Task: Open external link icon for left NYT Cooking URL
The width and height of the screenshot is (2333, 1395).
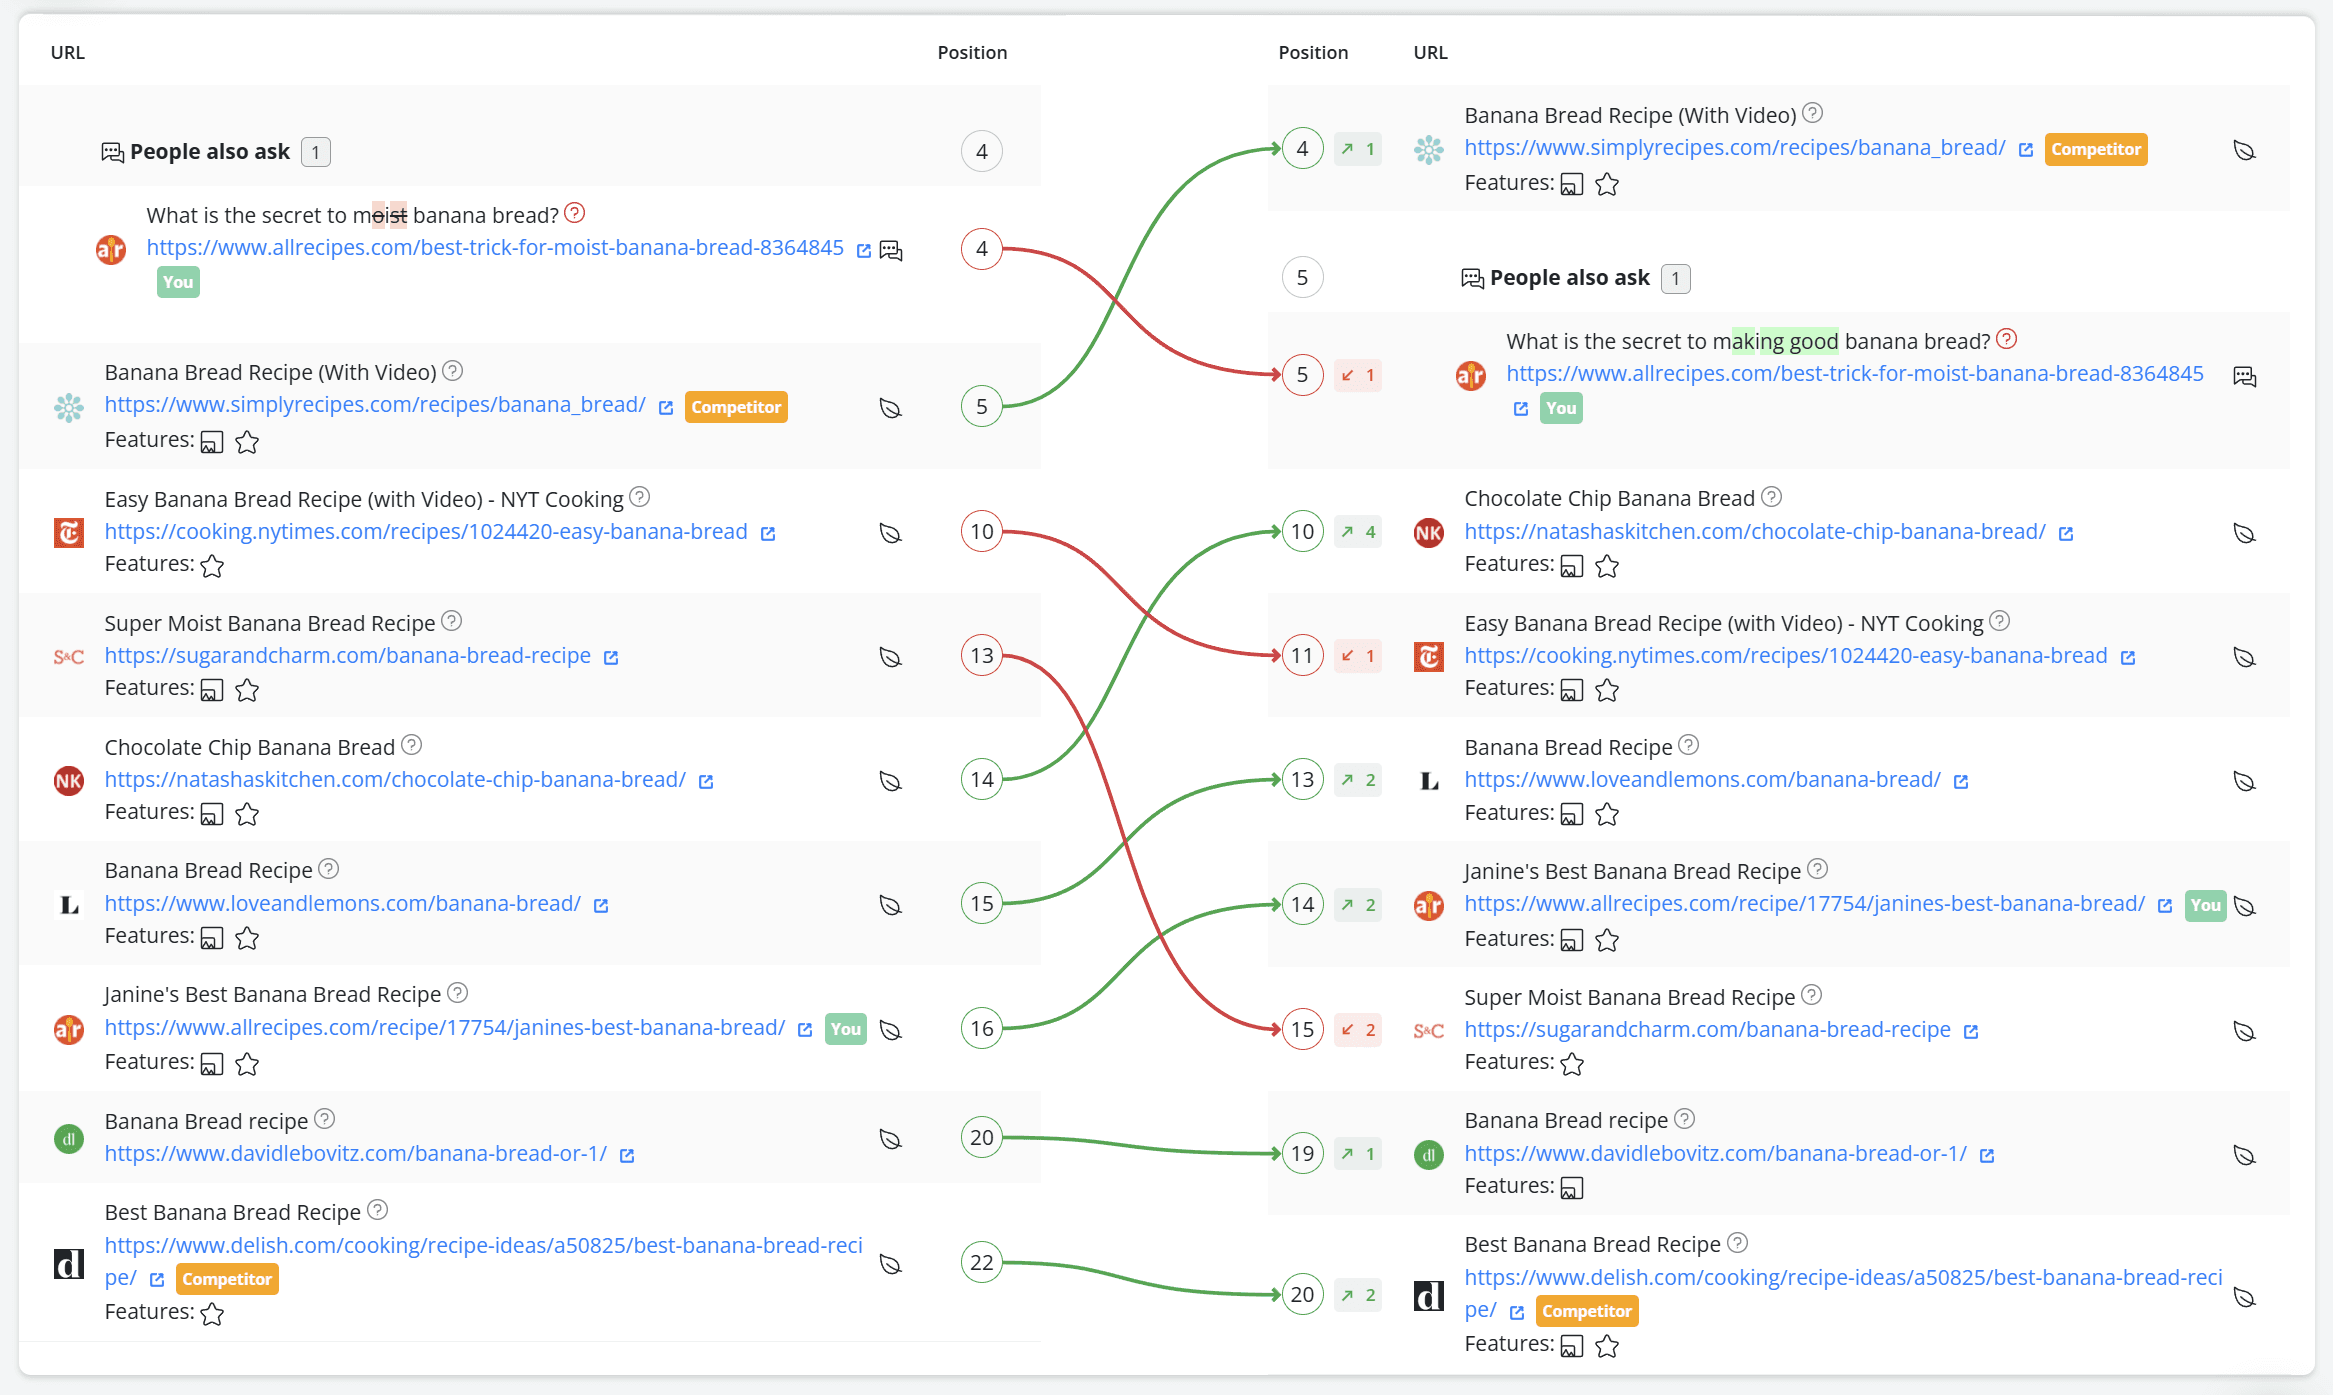Action: click(x=768, y=534)
